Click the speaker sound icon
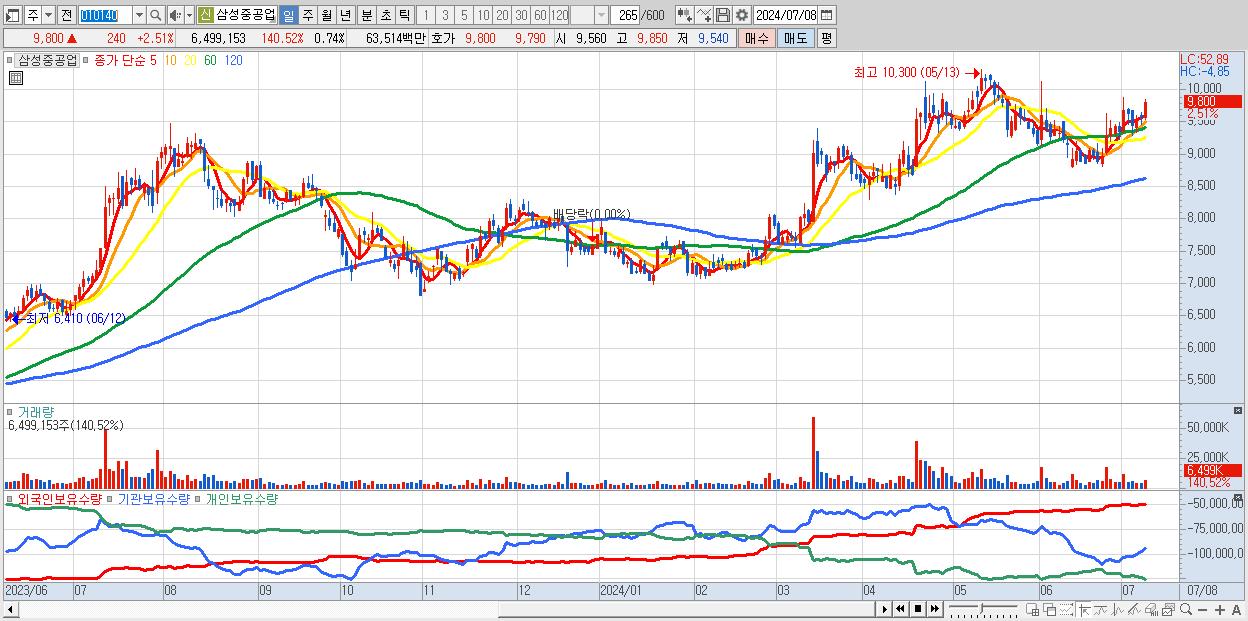The image size is (1248, 621). coord(175,15)
